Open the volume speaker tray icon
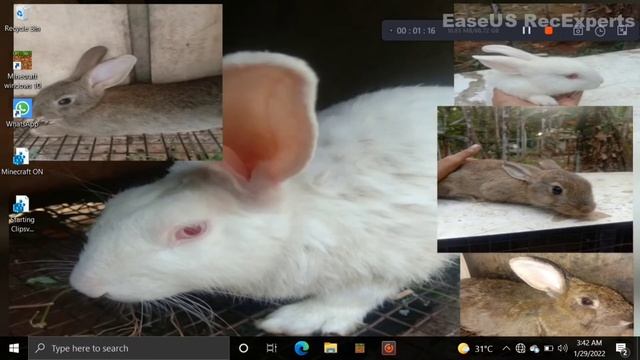 pyautogui.click(x=562, y=349)
